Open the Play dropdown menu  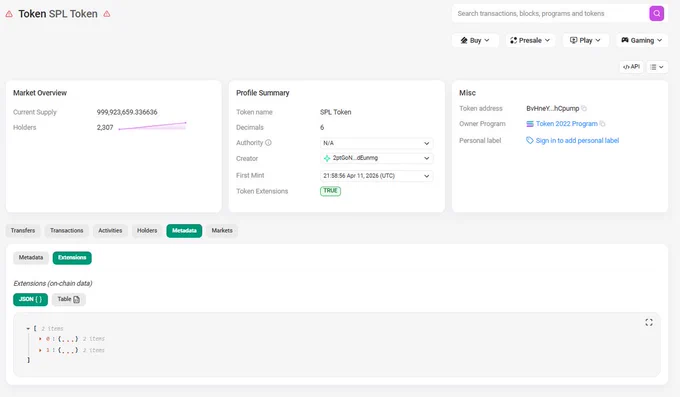tap(585, 40)
